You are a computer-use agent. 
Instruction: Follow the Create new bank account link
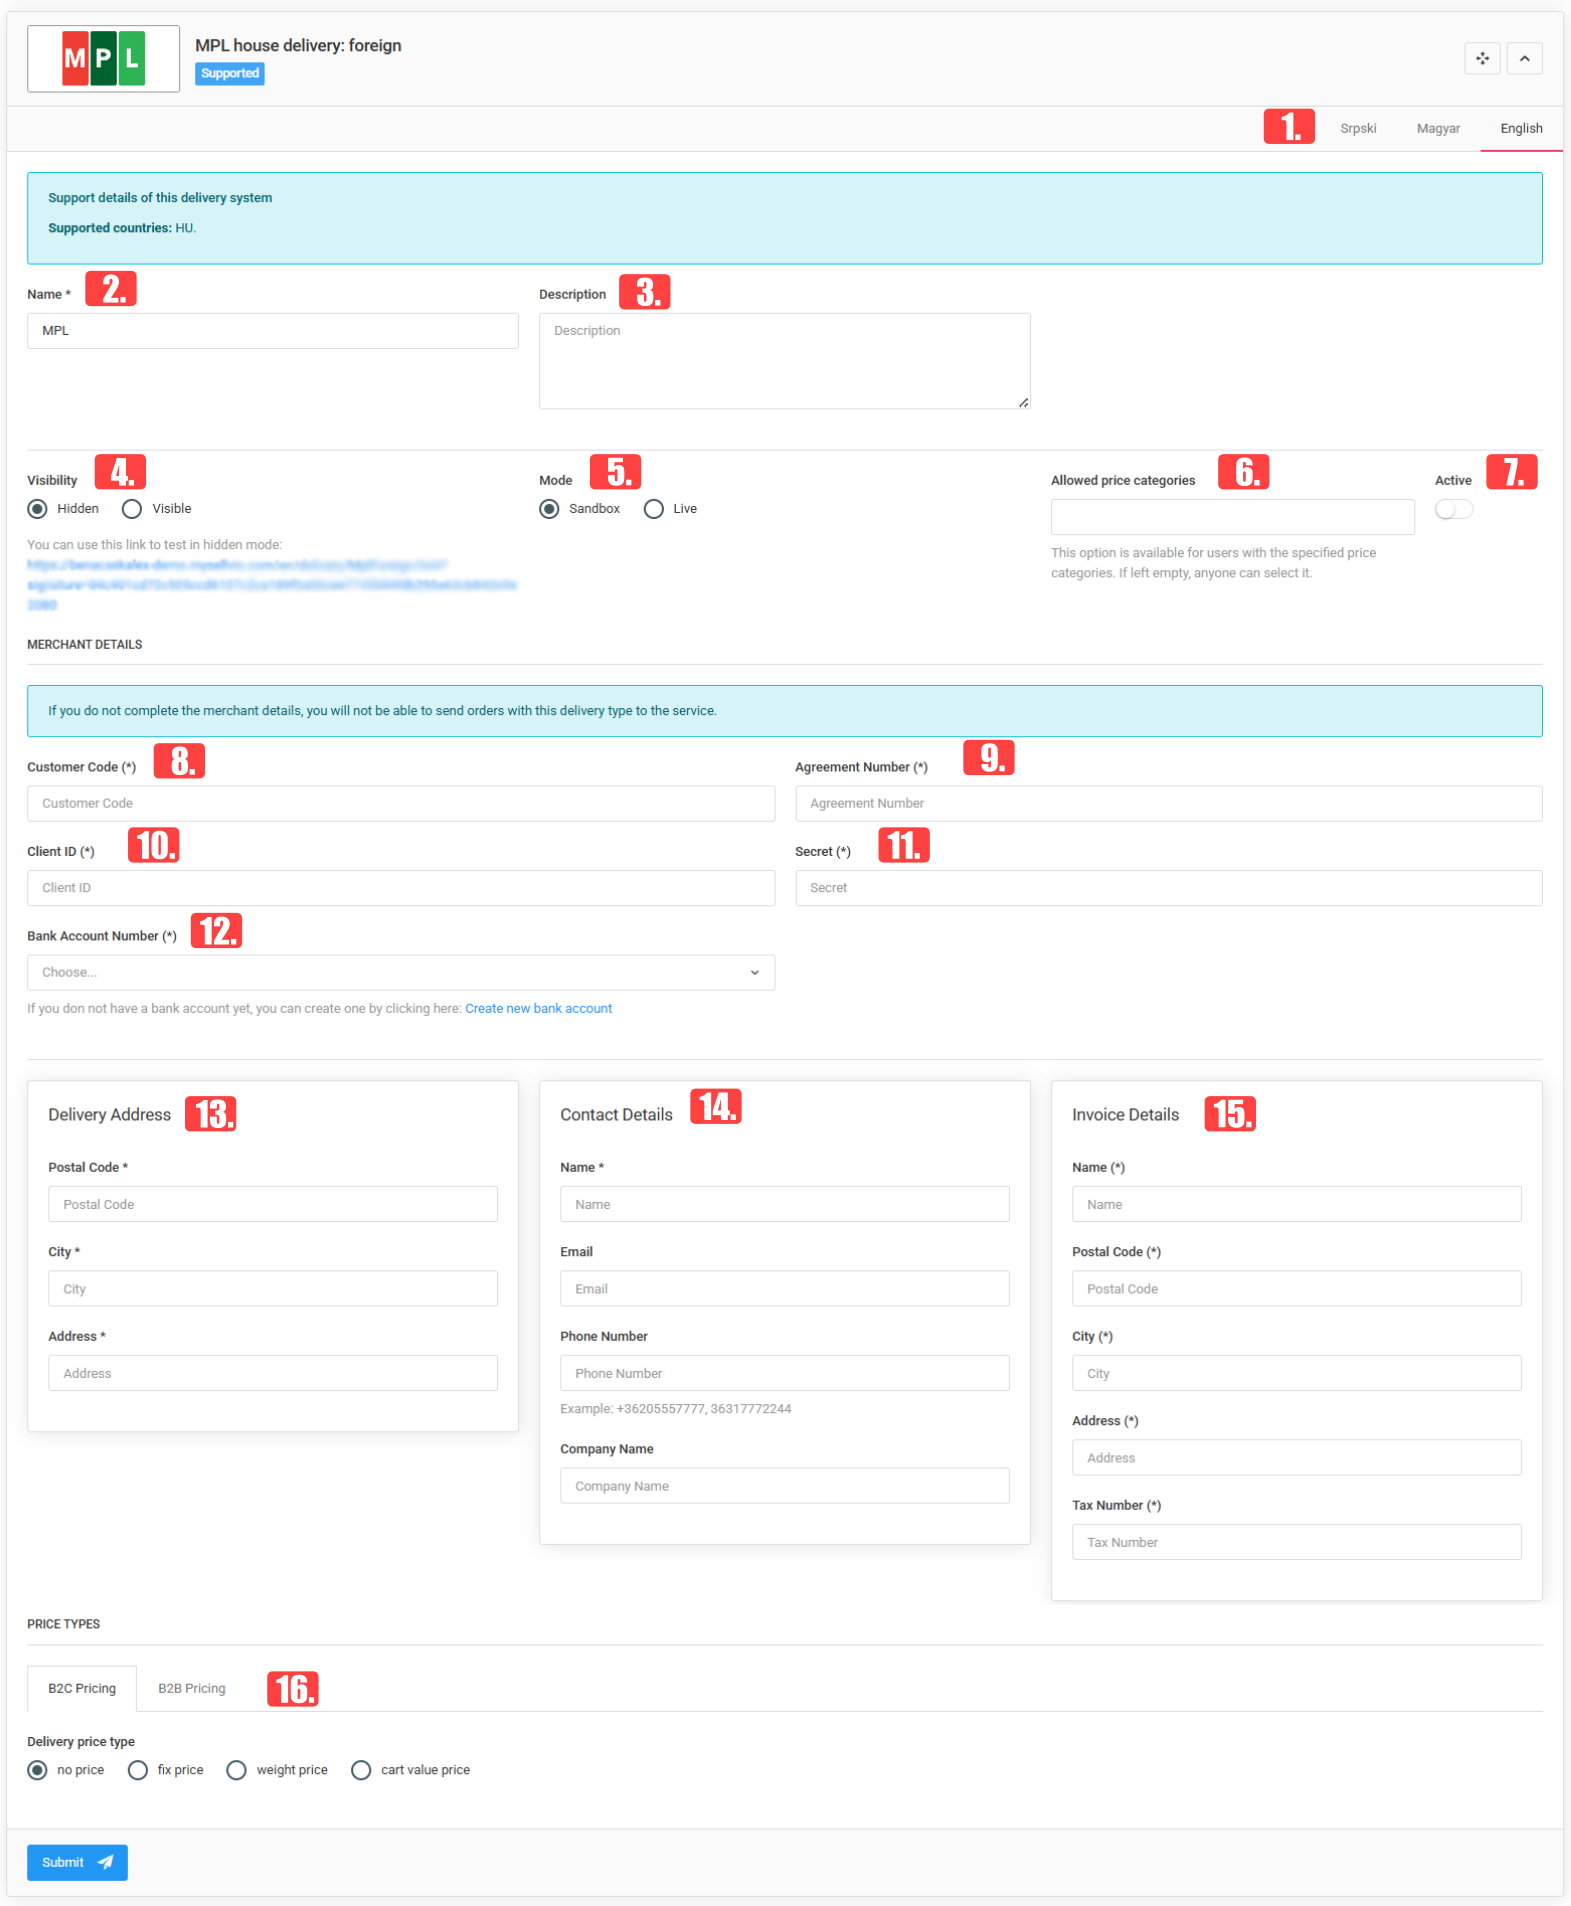click(x=538, y=1009)
